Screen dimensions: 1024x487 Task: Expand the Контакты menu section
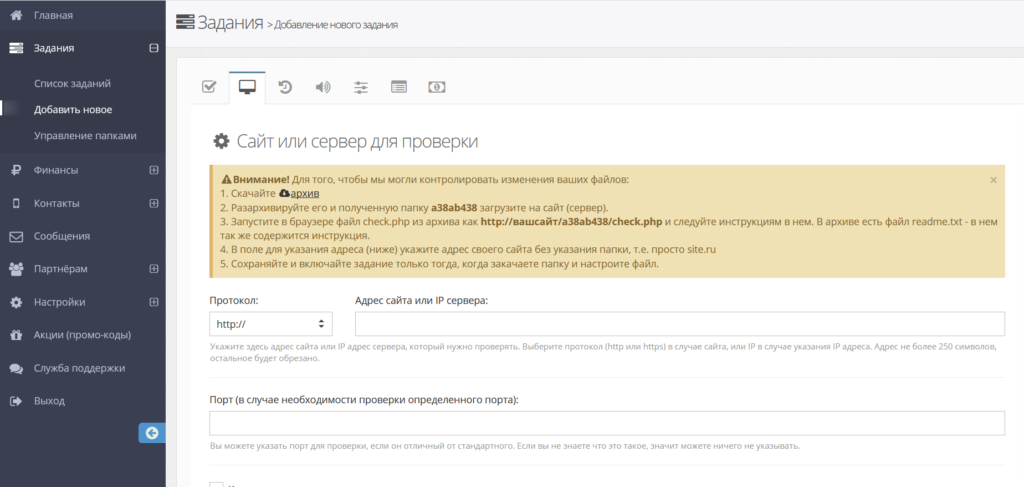pos(153,203)
